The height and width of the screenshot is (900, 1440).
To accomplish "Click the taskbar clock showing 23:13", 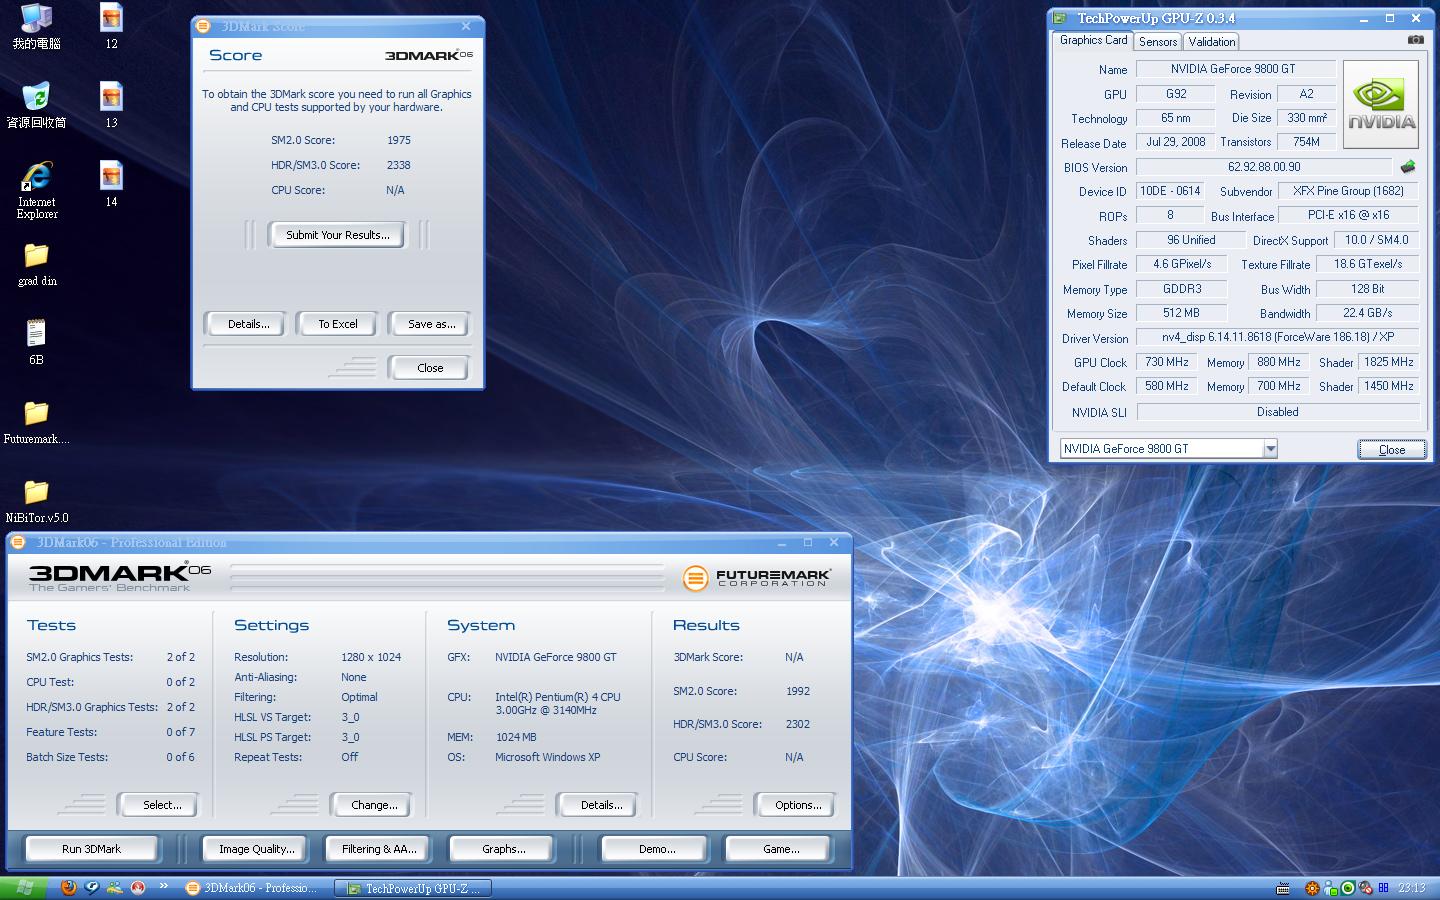I will (1412, 888).
